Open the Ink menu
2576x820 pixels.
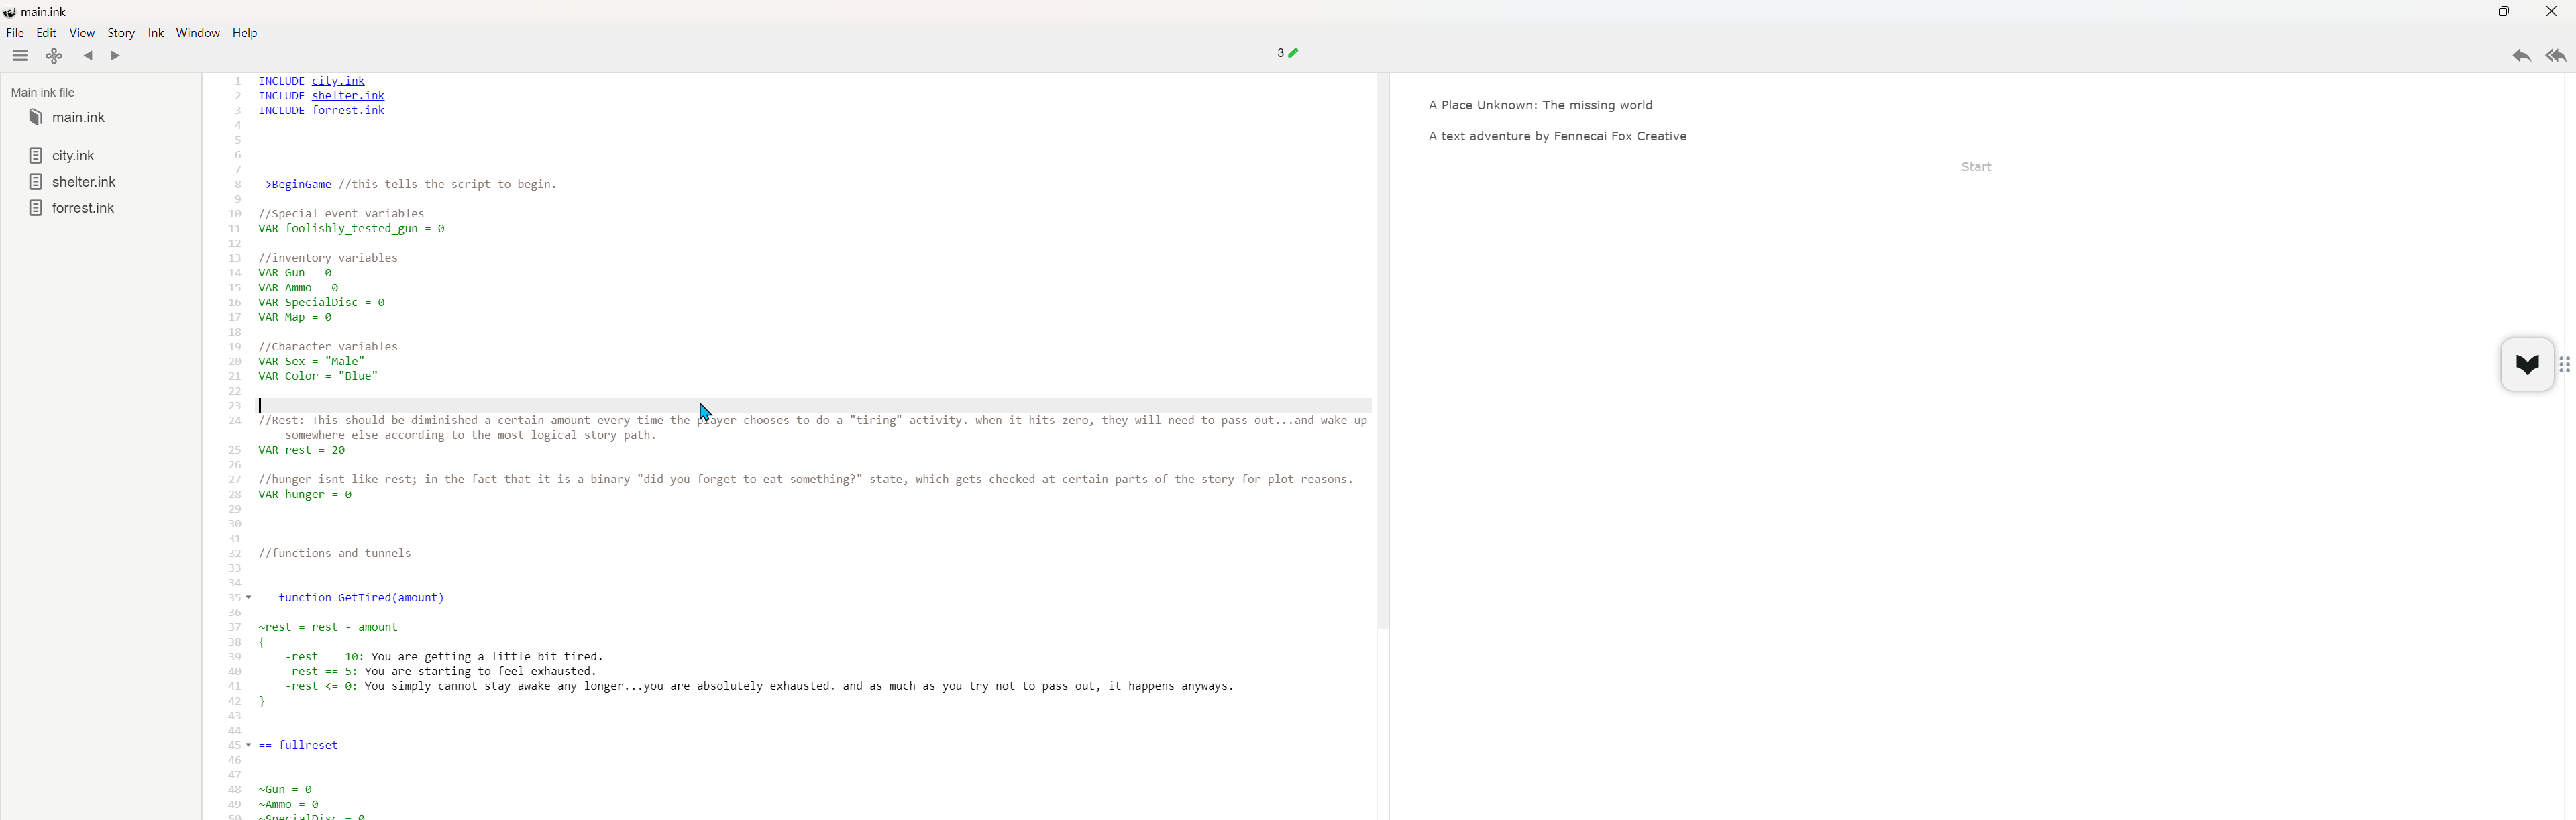(156, 33)
